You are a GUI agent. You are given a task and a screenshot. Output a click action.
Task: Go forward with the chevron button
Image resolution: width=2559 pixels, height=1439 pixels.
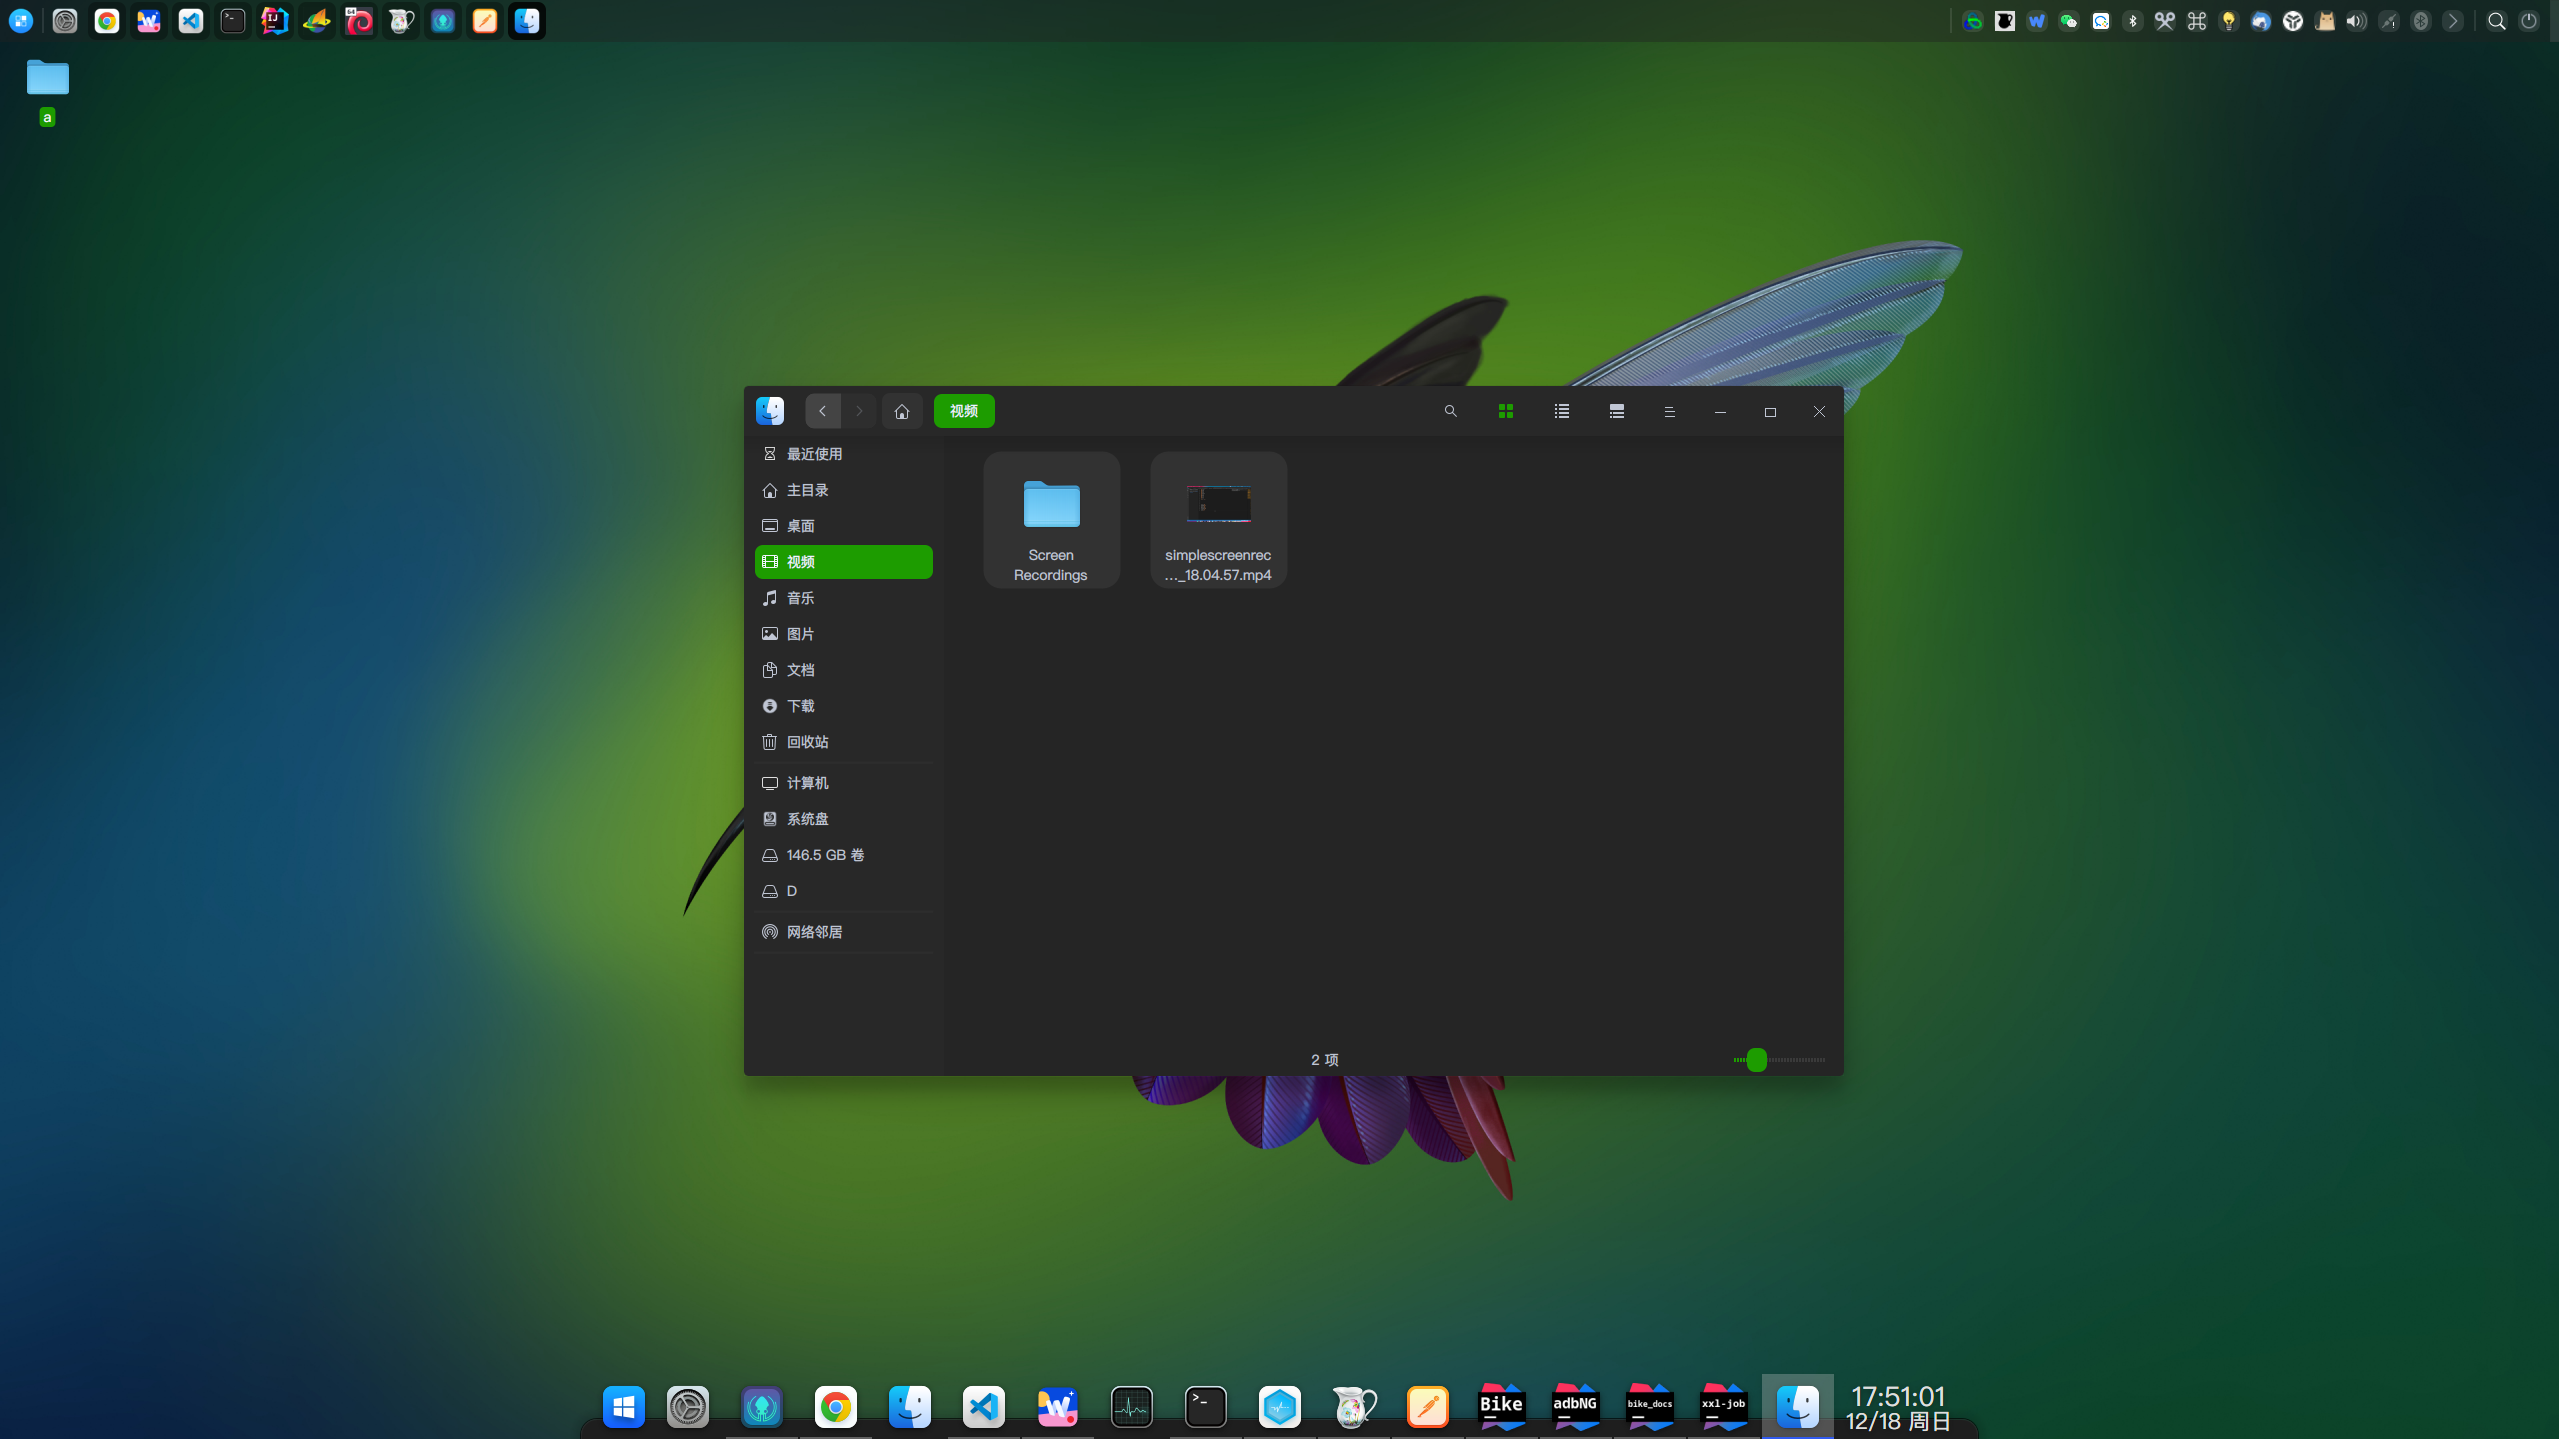coord(859,411)
